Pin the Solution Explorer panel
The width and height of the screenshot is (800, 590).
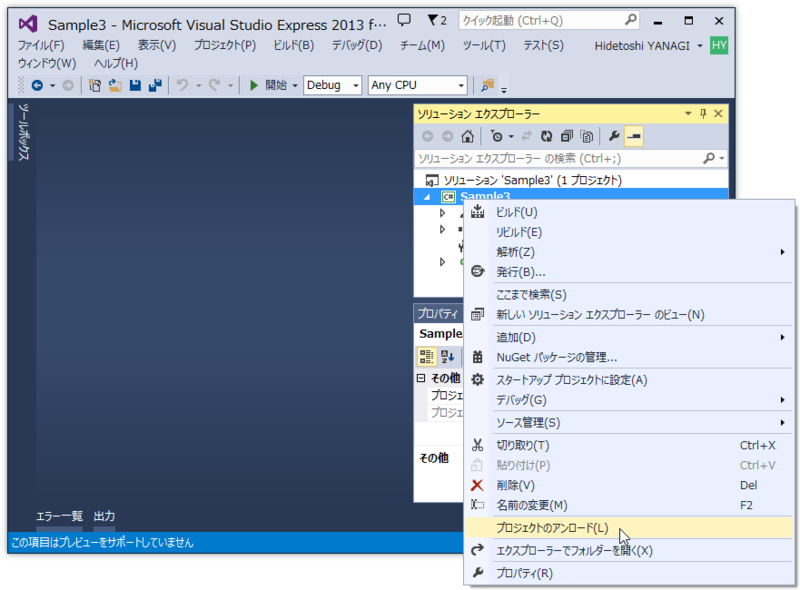click(x=703, y=113)
